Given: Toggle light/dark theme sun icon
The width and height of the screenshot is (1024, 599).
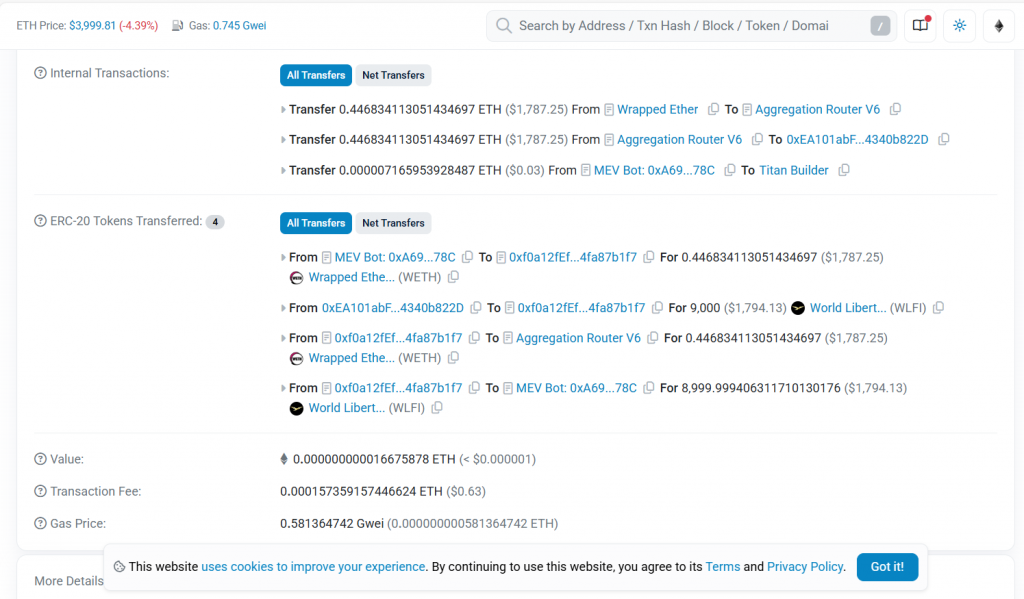Looking at the screenshot, I should click(x=959, y=25).
